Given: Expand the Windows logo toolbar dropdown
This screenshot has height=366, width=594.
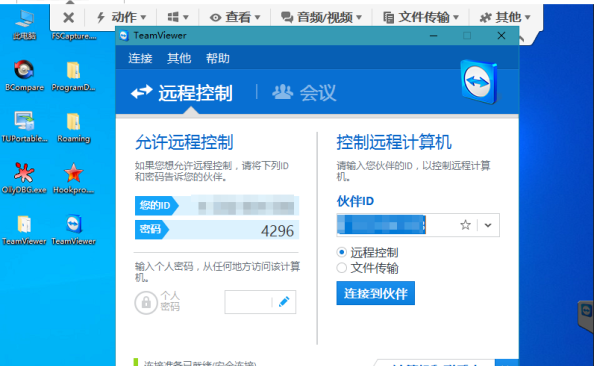Looking at the screenshot, I should (x=178, y=17).
